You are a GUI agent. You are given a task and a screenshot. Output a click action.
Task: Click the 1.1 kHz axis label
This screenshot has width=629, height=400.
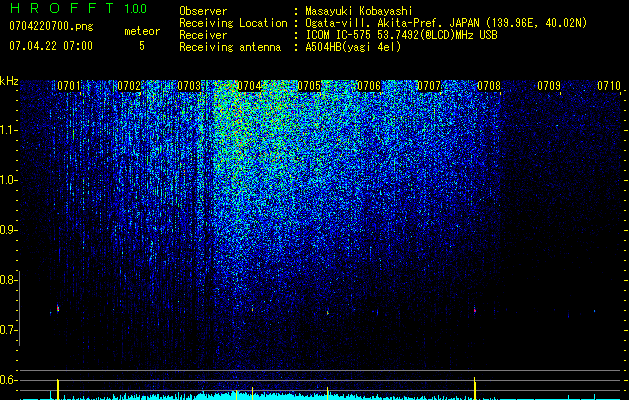point(8,130)
